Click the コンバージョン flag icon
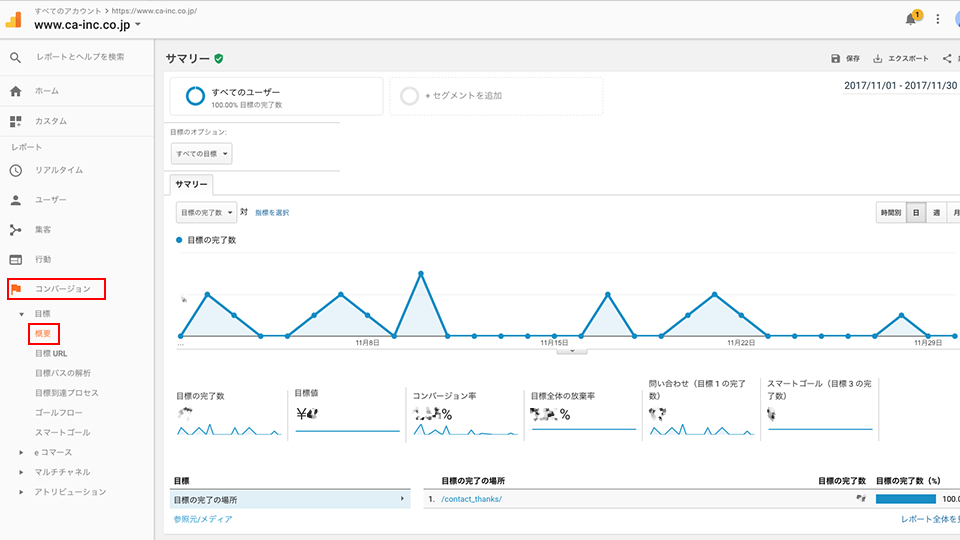 coord(16,289)
